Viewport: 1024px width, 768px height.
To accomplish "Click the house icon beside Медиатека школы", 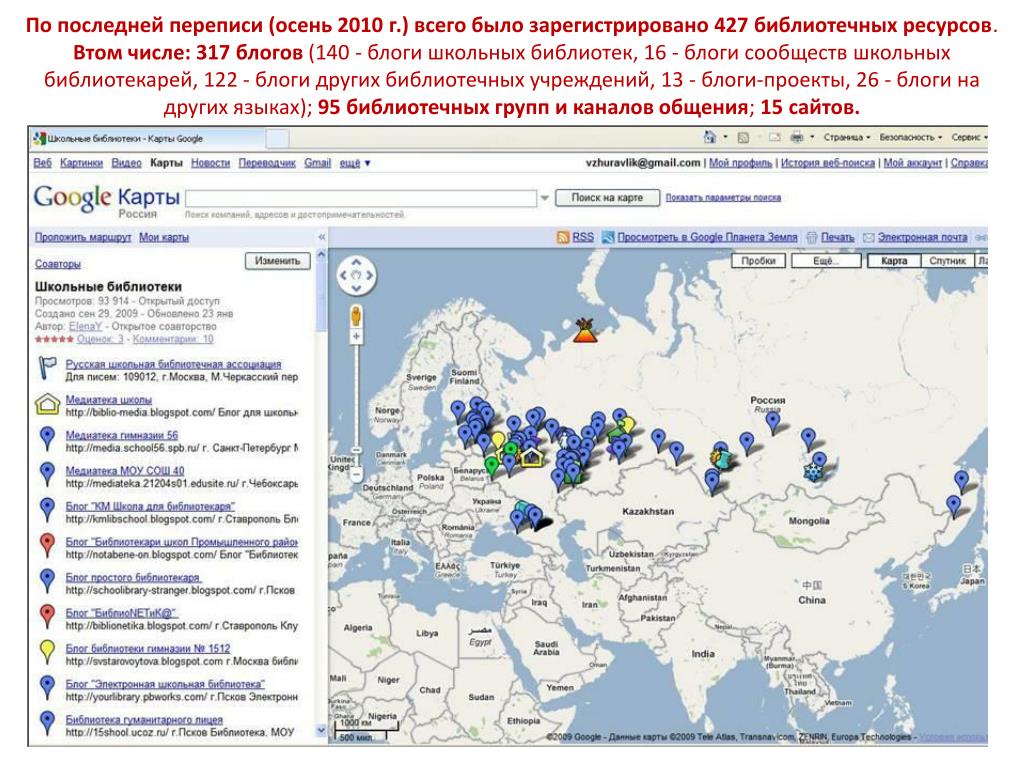I will [x=47, y=404].
